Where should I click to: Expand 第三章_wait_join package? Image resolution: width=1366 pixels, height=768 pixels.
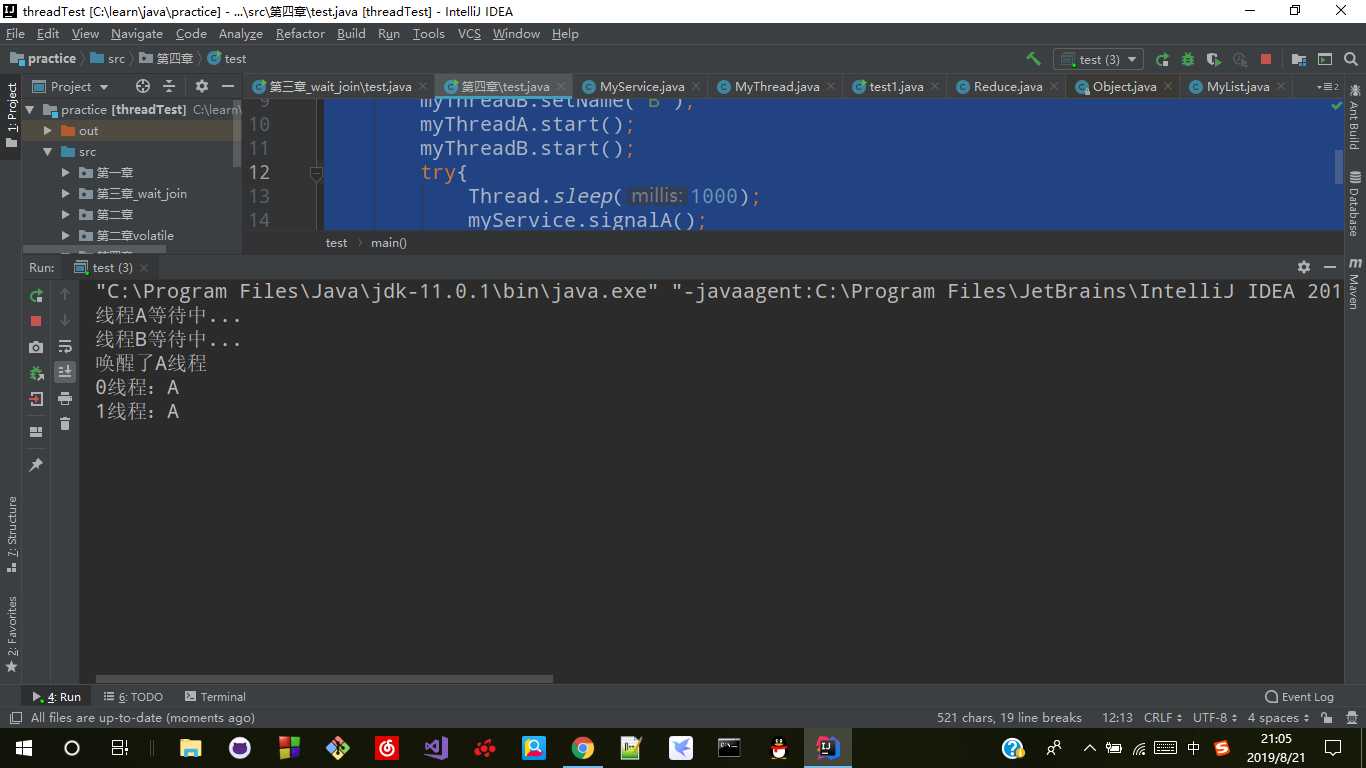(65, 194)
